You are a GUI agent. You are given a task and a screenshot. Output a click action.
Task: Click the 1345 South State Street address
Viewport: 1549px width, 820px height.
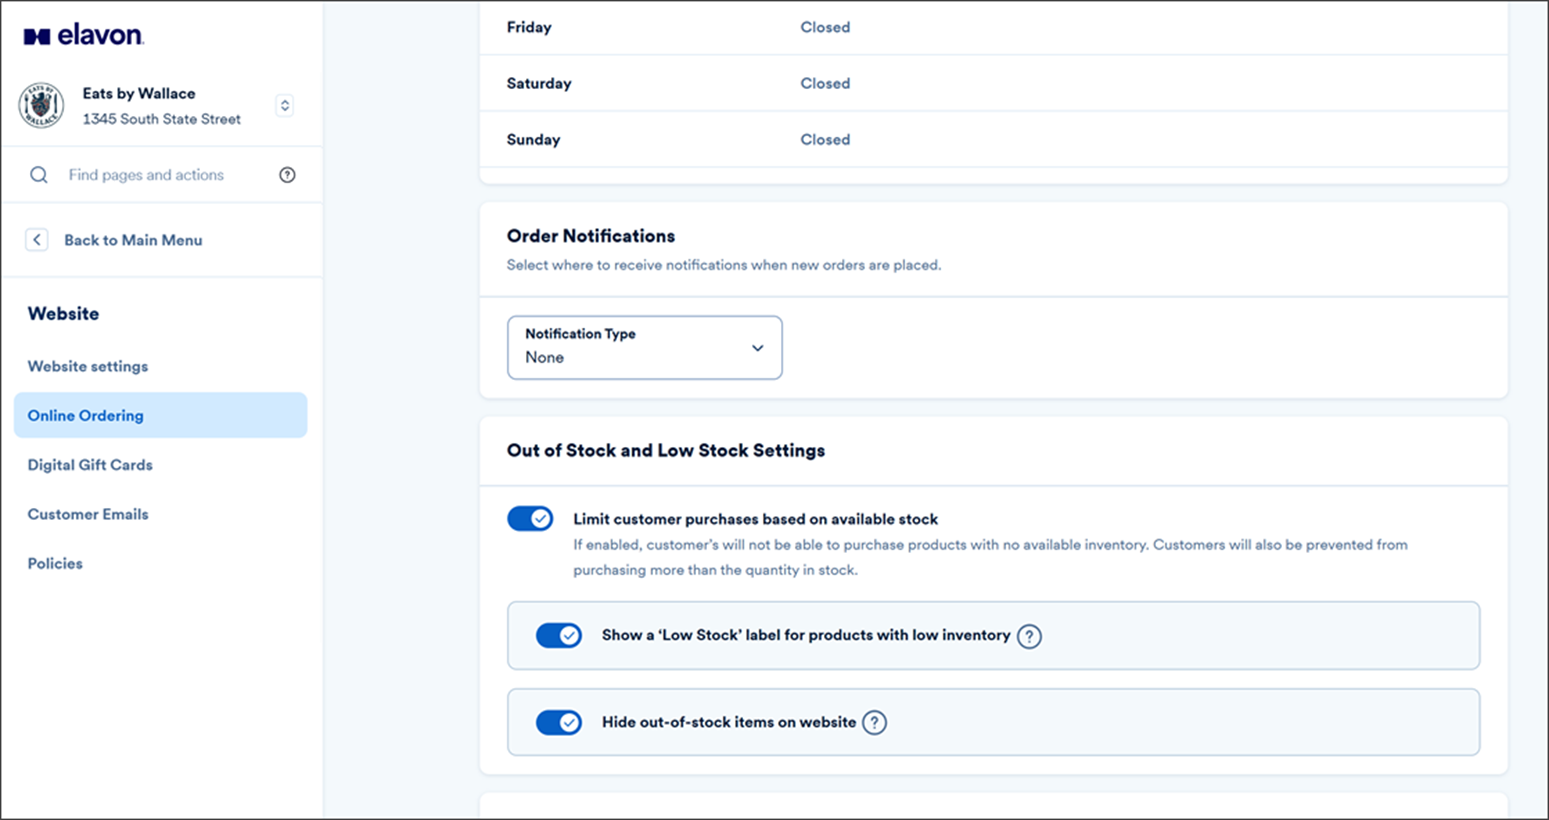click(x=162, y=119)
